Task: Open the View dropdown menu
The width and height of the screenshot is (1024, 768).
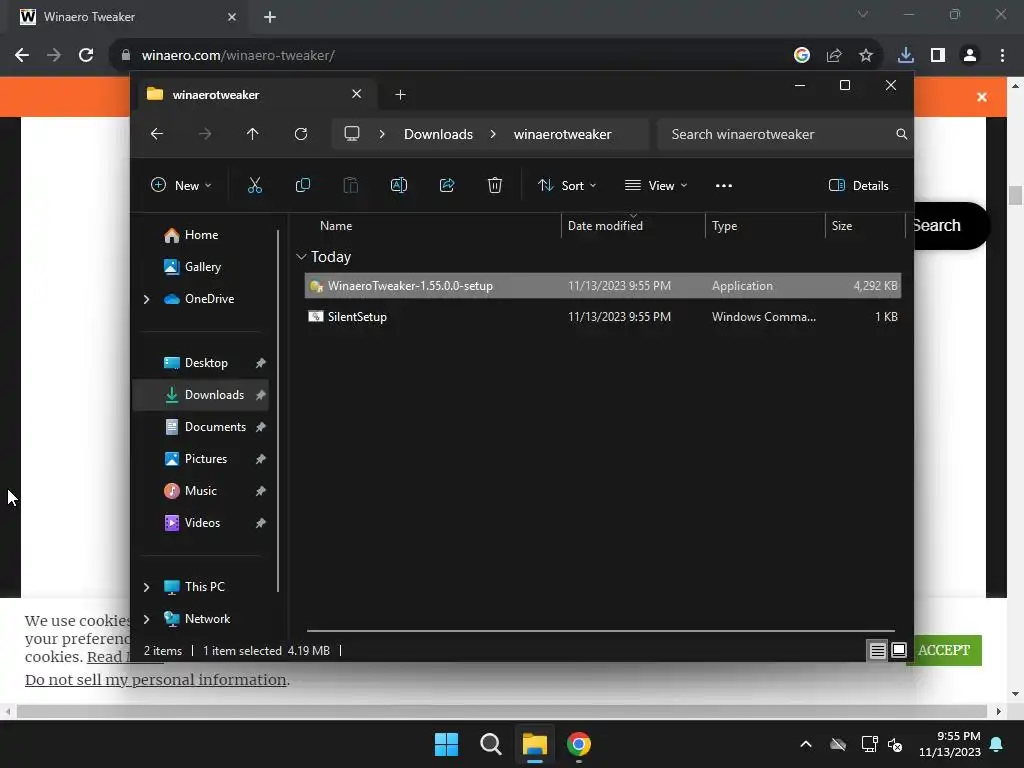Action: pos(656,185)
